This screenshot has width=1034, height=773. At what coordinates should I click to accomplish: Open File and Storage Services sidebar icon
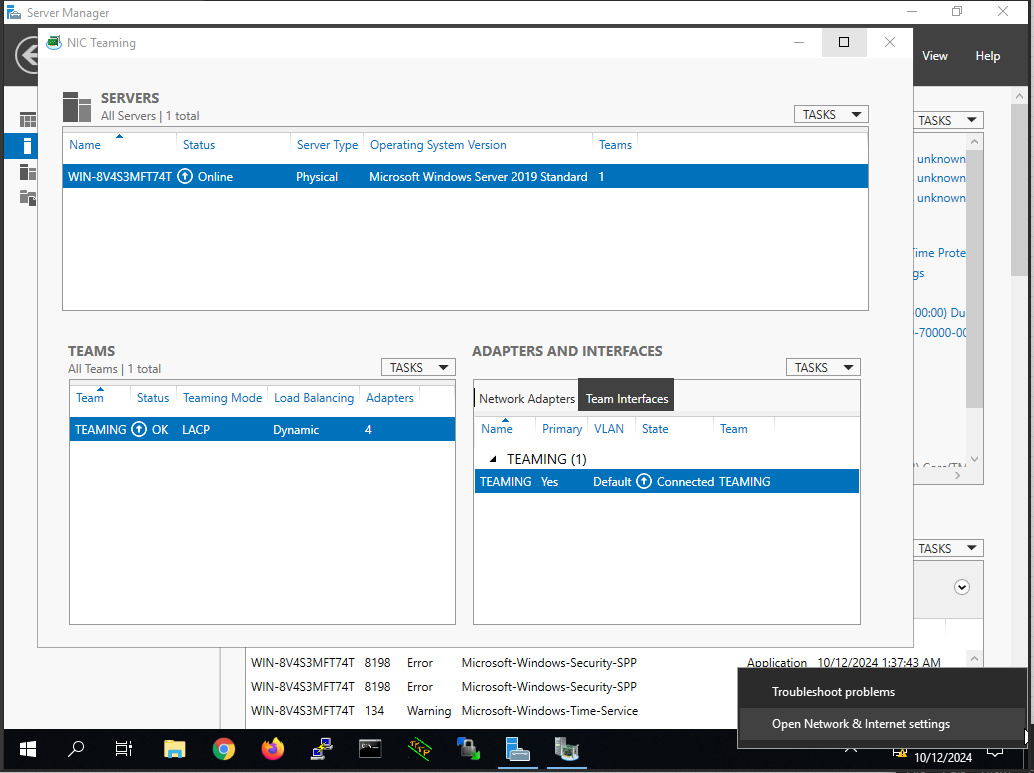[27, 197]
